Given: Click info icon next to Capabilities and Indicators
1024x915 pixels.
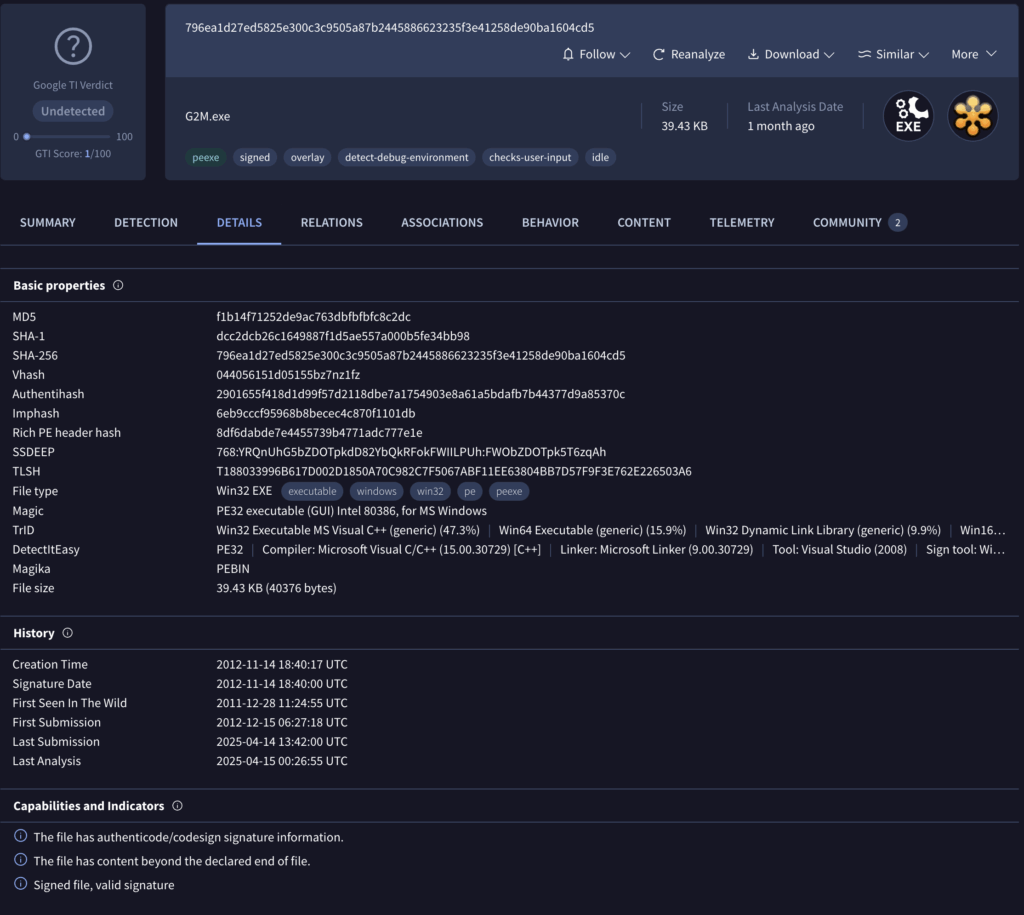Looking at the screenshot, I should click(x=177, y=806).
